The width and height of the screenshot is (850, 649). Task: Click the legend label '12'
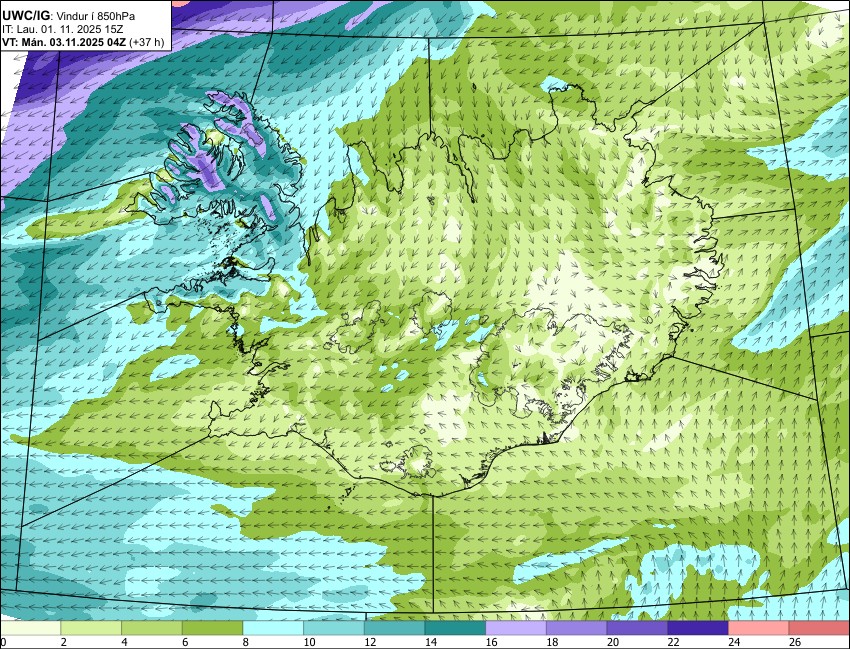pyautogui.click(x=370, y=642)
